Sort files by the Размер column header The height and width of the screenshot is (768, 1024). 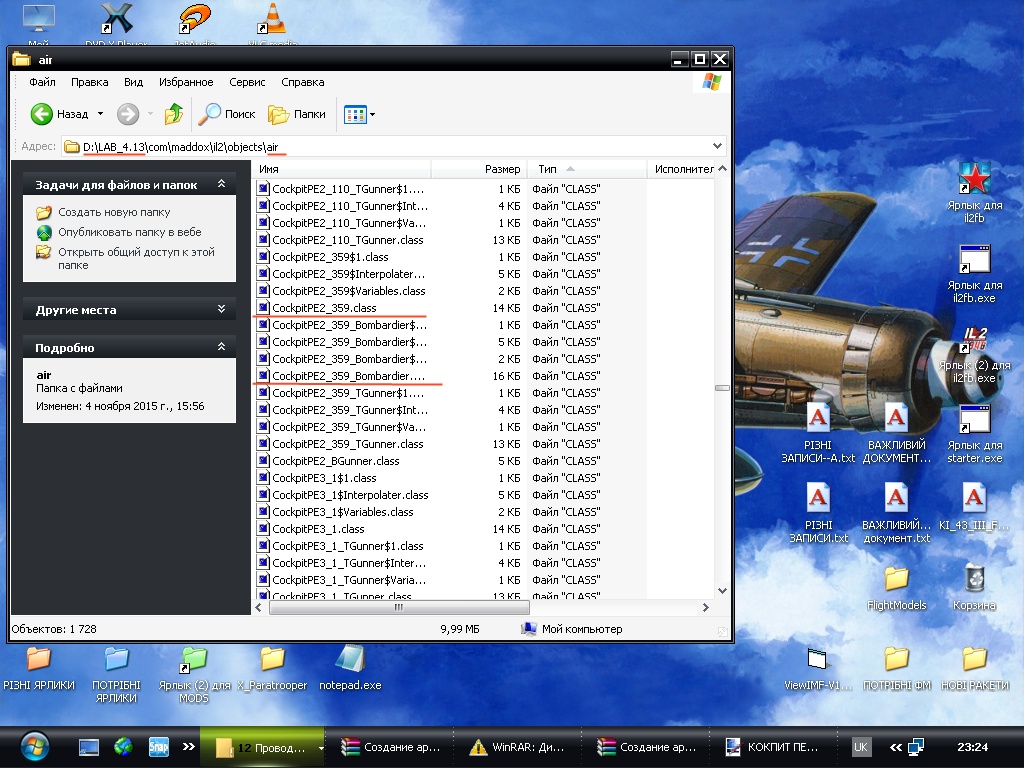[502, 170]
